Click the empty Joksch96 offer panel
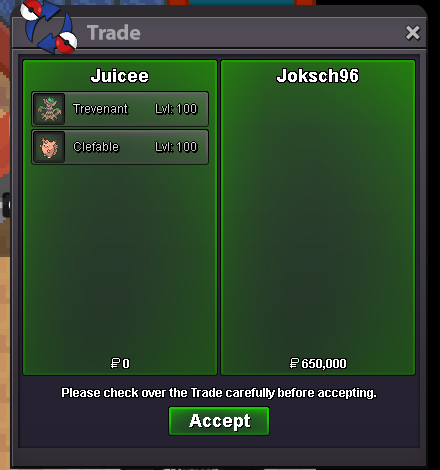This screenshot has width=440, height=470. [318, 220]
